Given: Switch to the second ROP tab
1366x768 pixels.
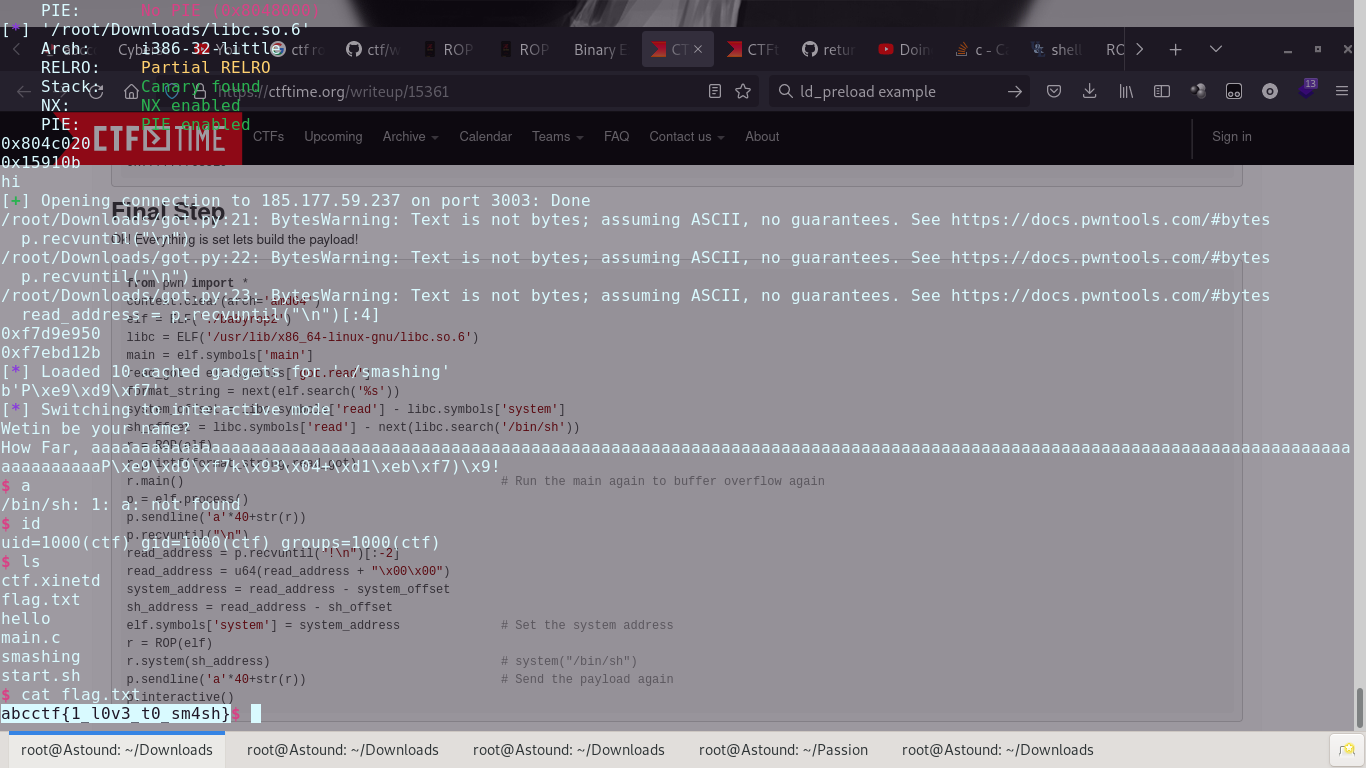Looking at the screenshot, I should click(x=524, y=49).
